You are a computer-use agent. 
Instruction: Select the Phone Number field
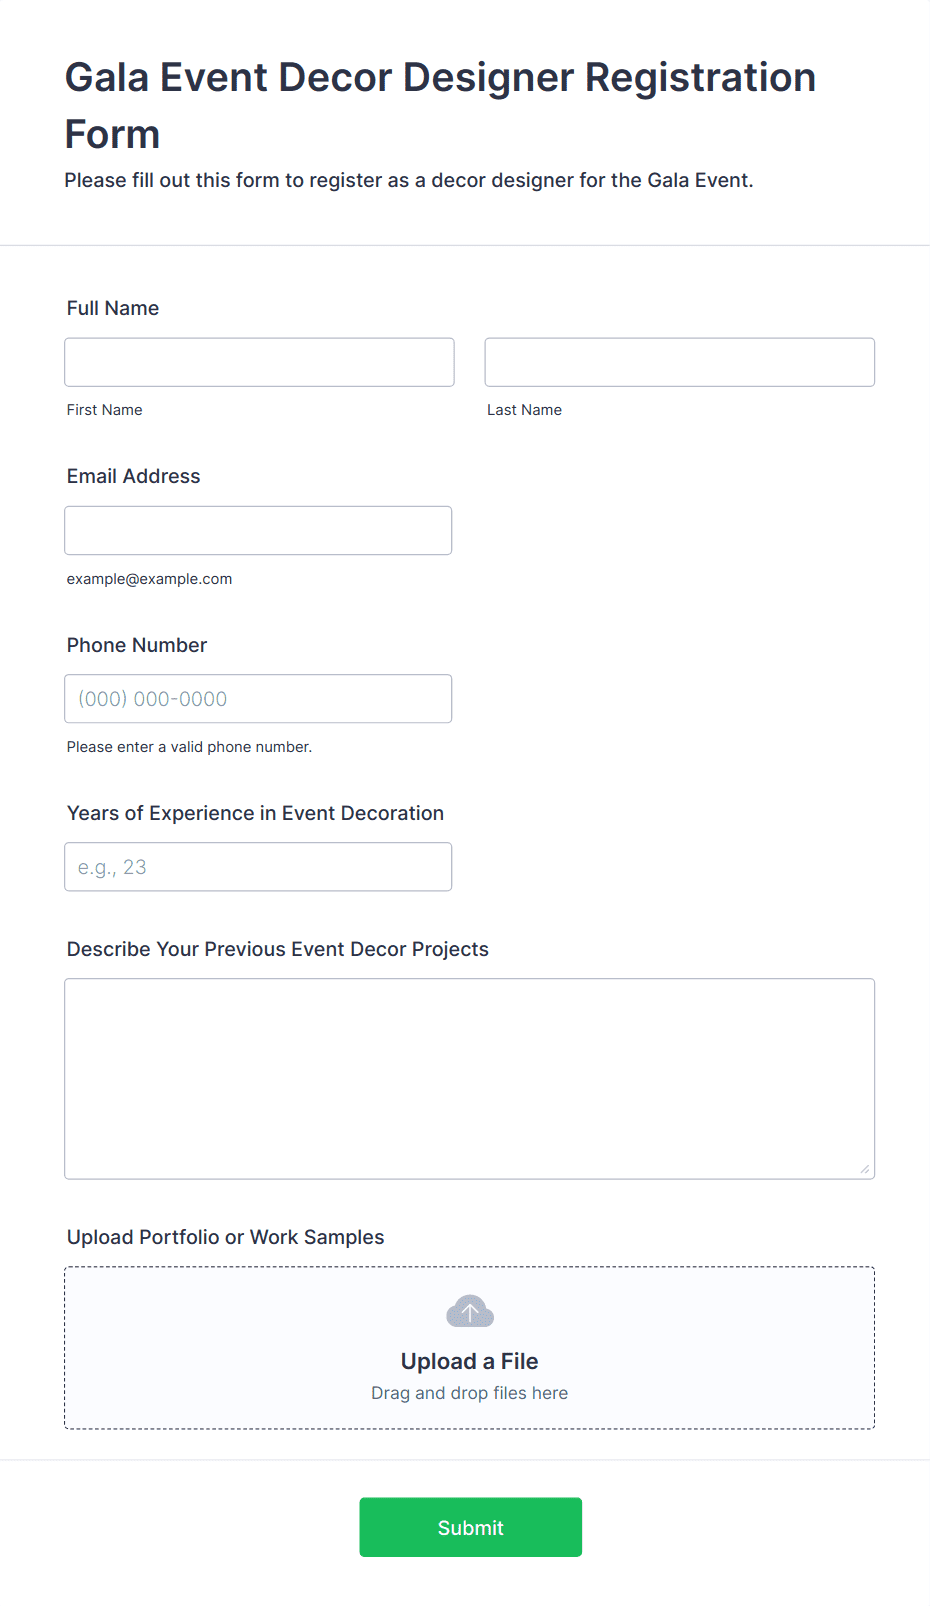pos(258,699)
